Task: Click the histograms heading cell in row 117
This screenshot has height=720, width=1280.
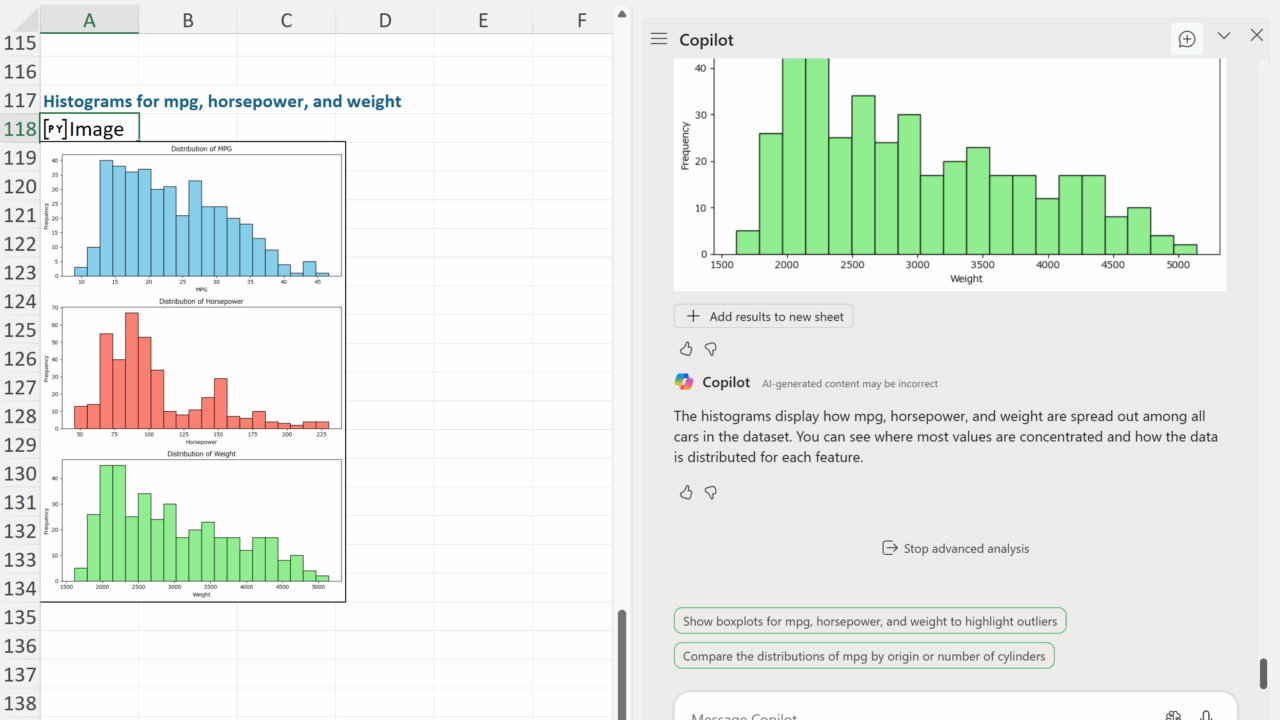Action: pyautogui.click(x=221, y=101)
